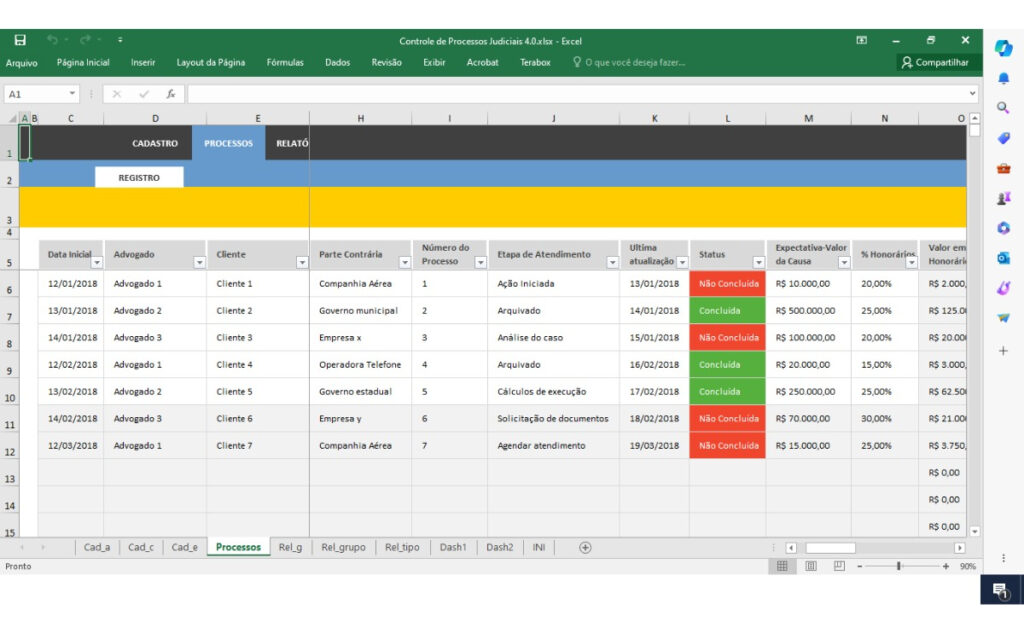Open the Fórmulas ribbon tab
This screenshot has width=1024, height=633.
[285, 62]
